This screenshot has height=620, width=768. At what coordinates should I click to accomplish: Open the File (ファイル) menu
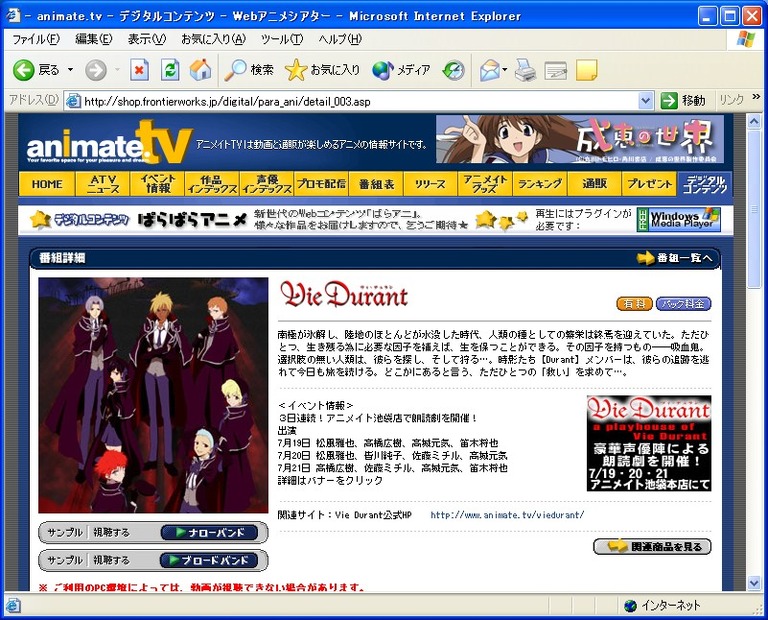[x=35, y=39]
